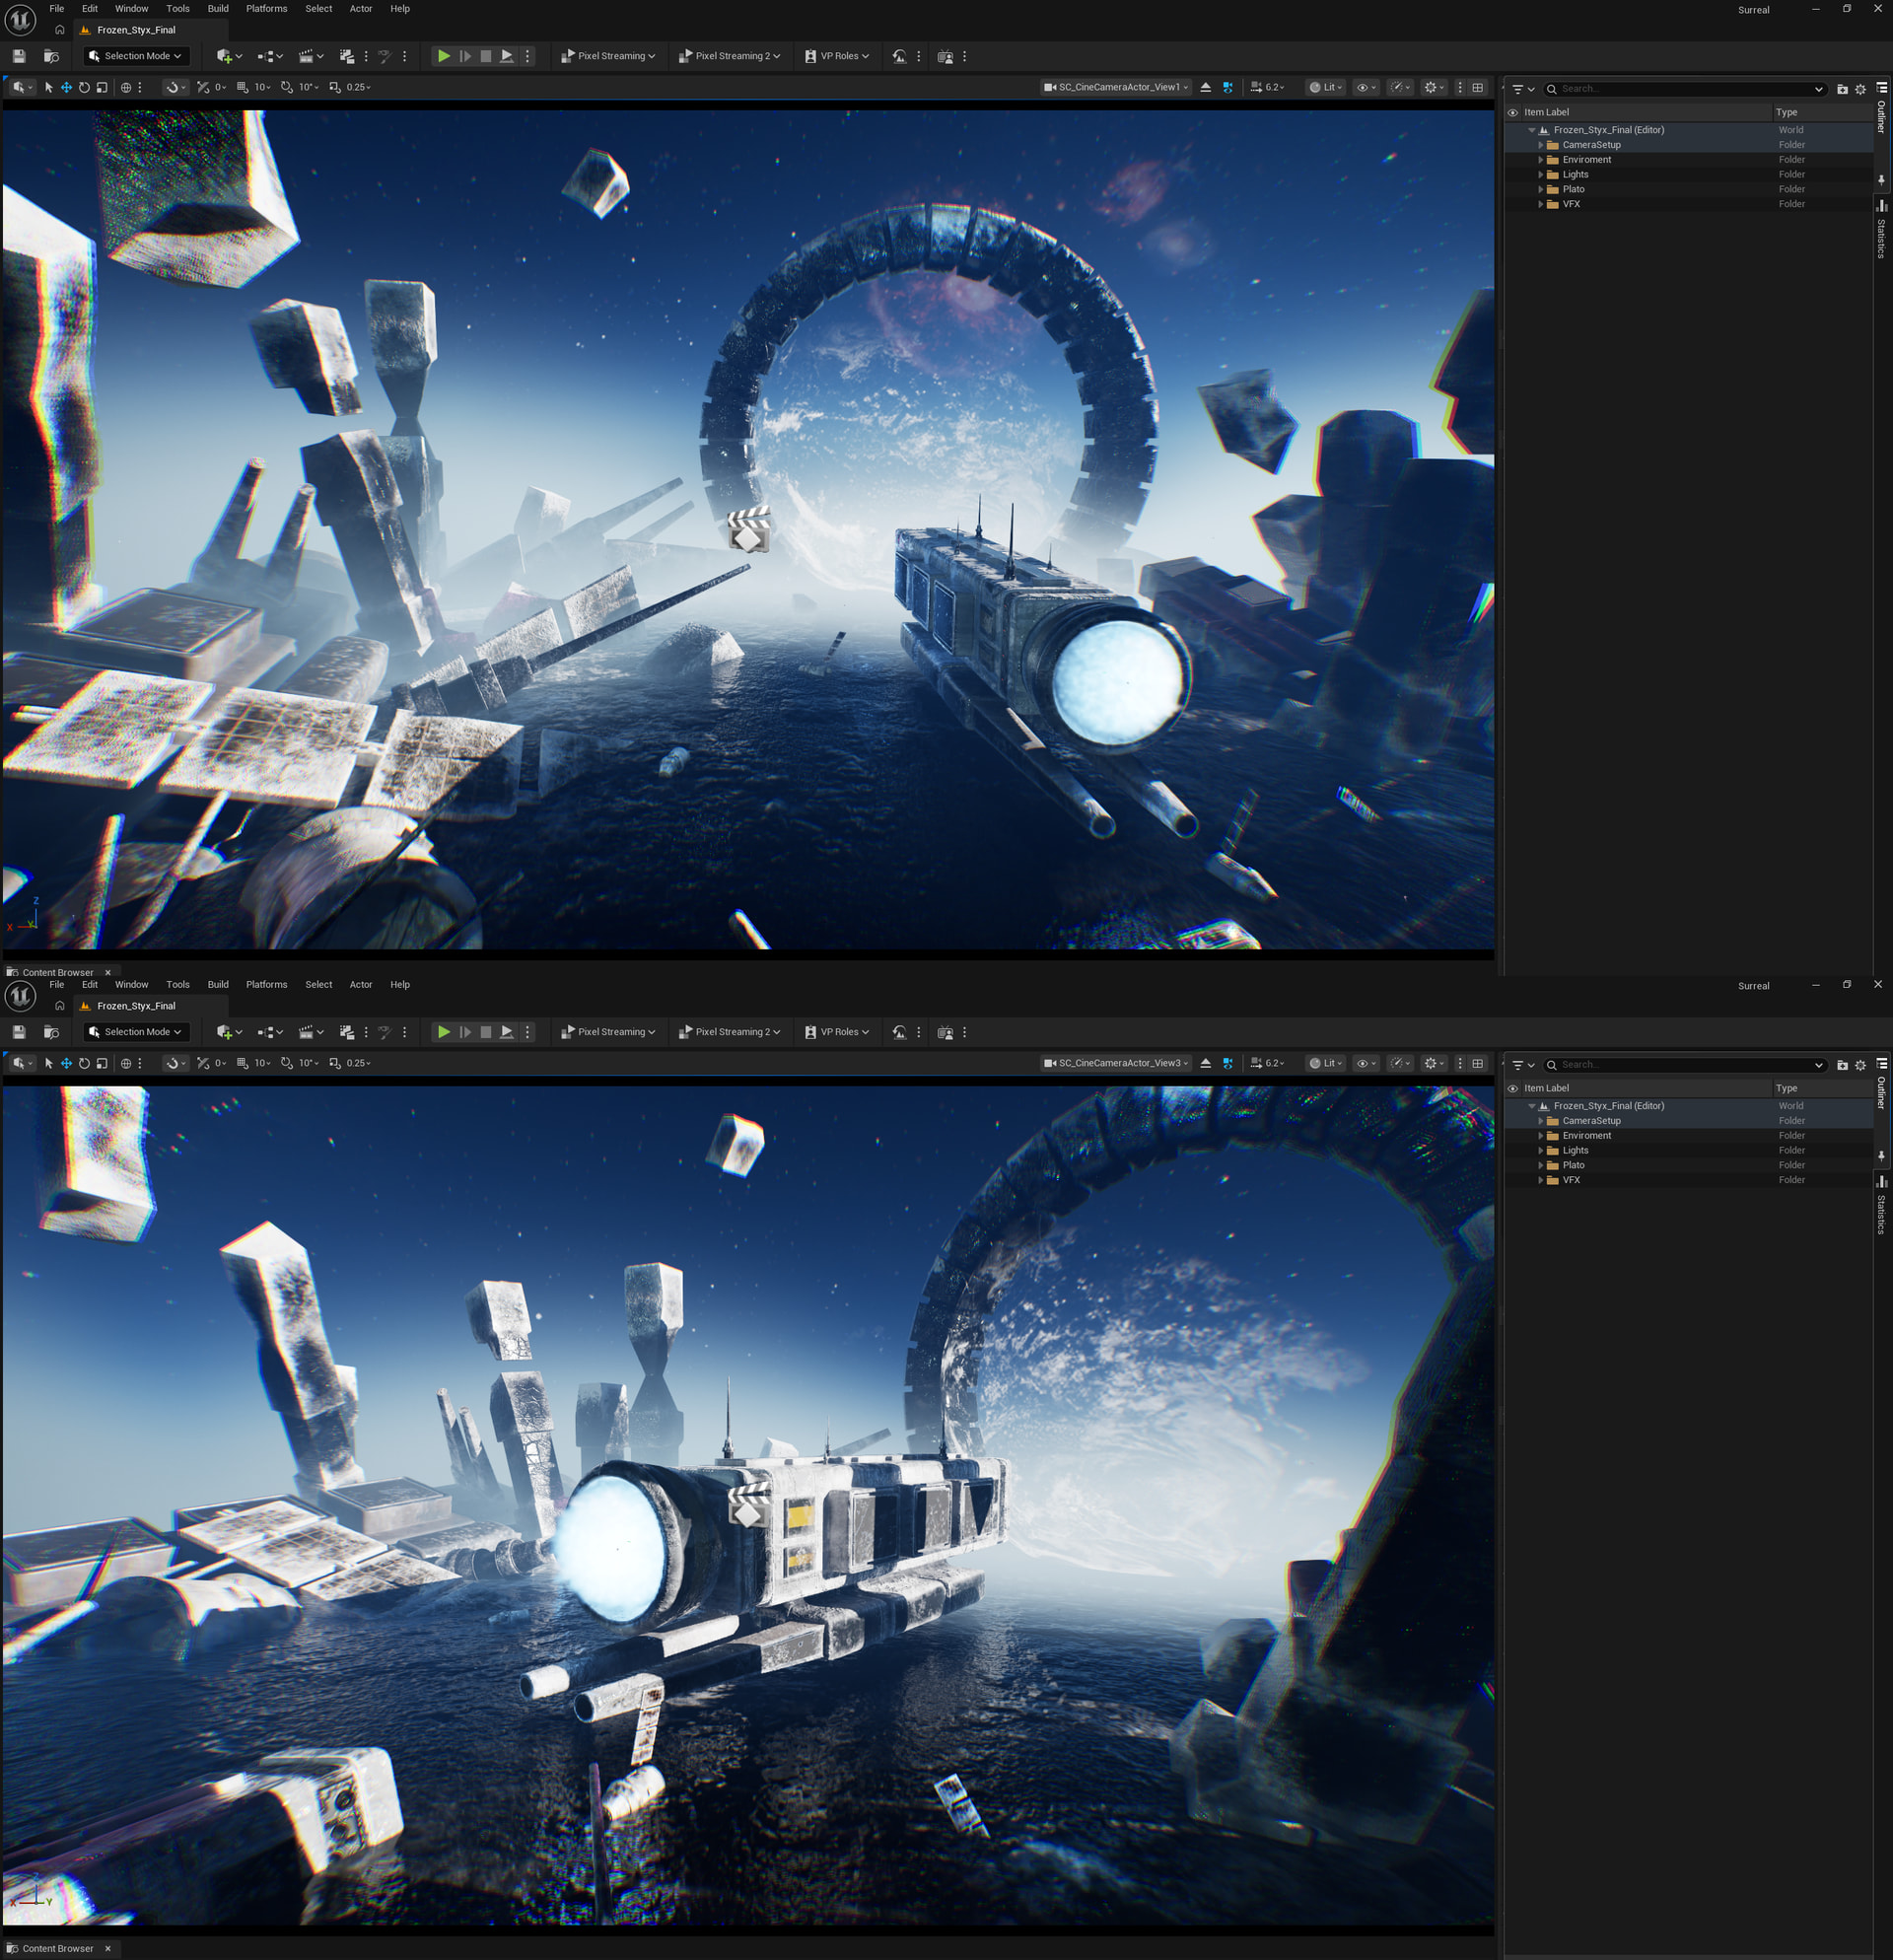Viewport: 1893px width, 1960px height.
Task: Toggle grid snapping icon in bottom viewport toolbar
Action: coord(243,1063)
